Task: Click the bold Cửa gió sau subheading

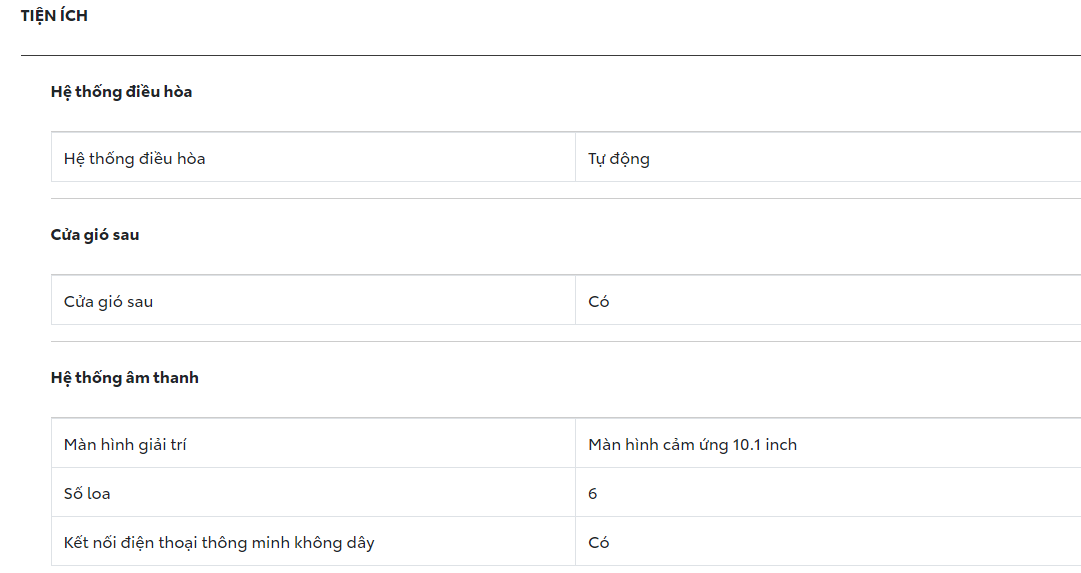Action: click(x=95, y=235)
